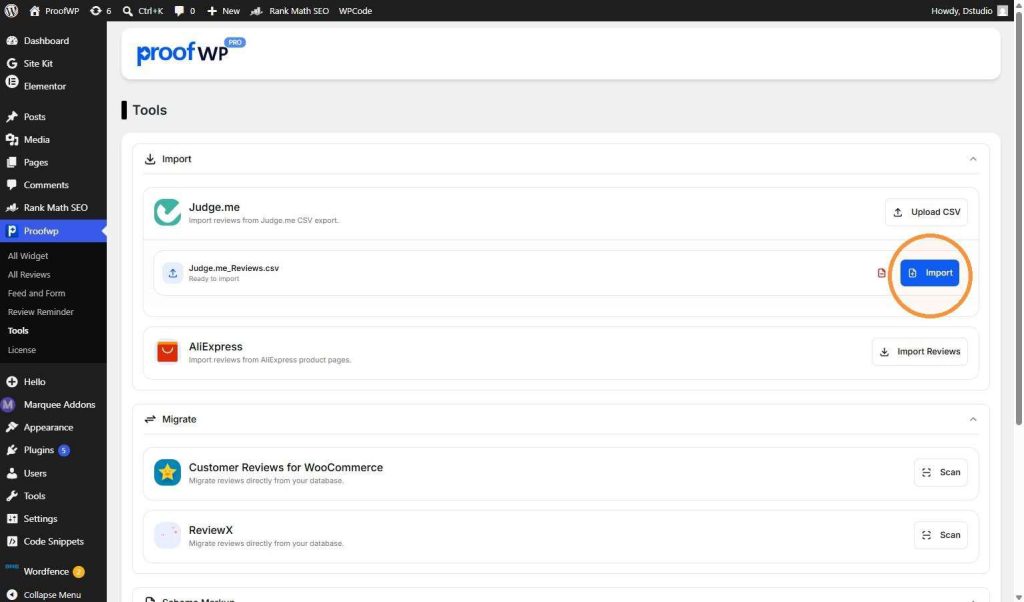Scan Customer Reviews for WooCommerce
This screenshot has height=602, width=1024.
pyautogui.click(x=940, y=472)
